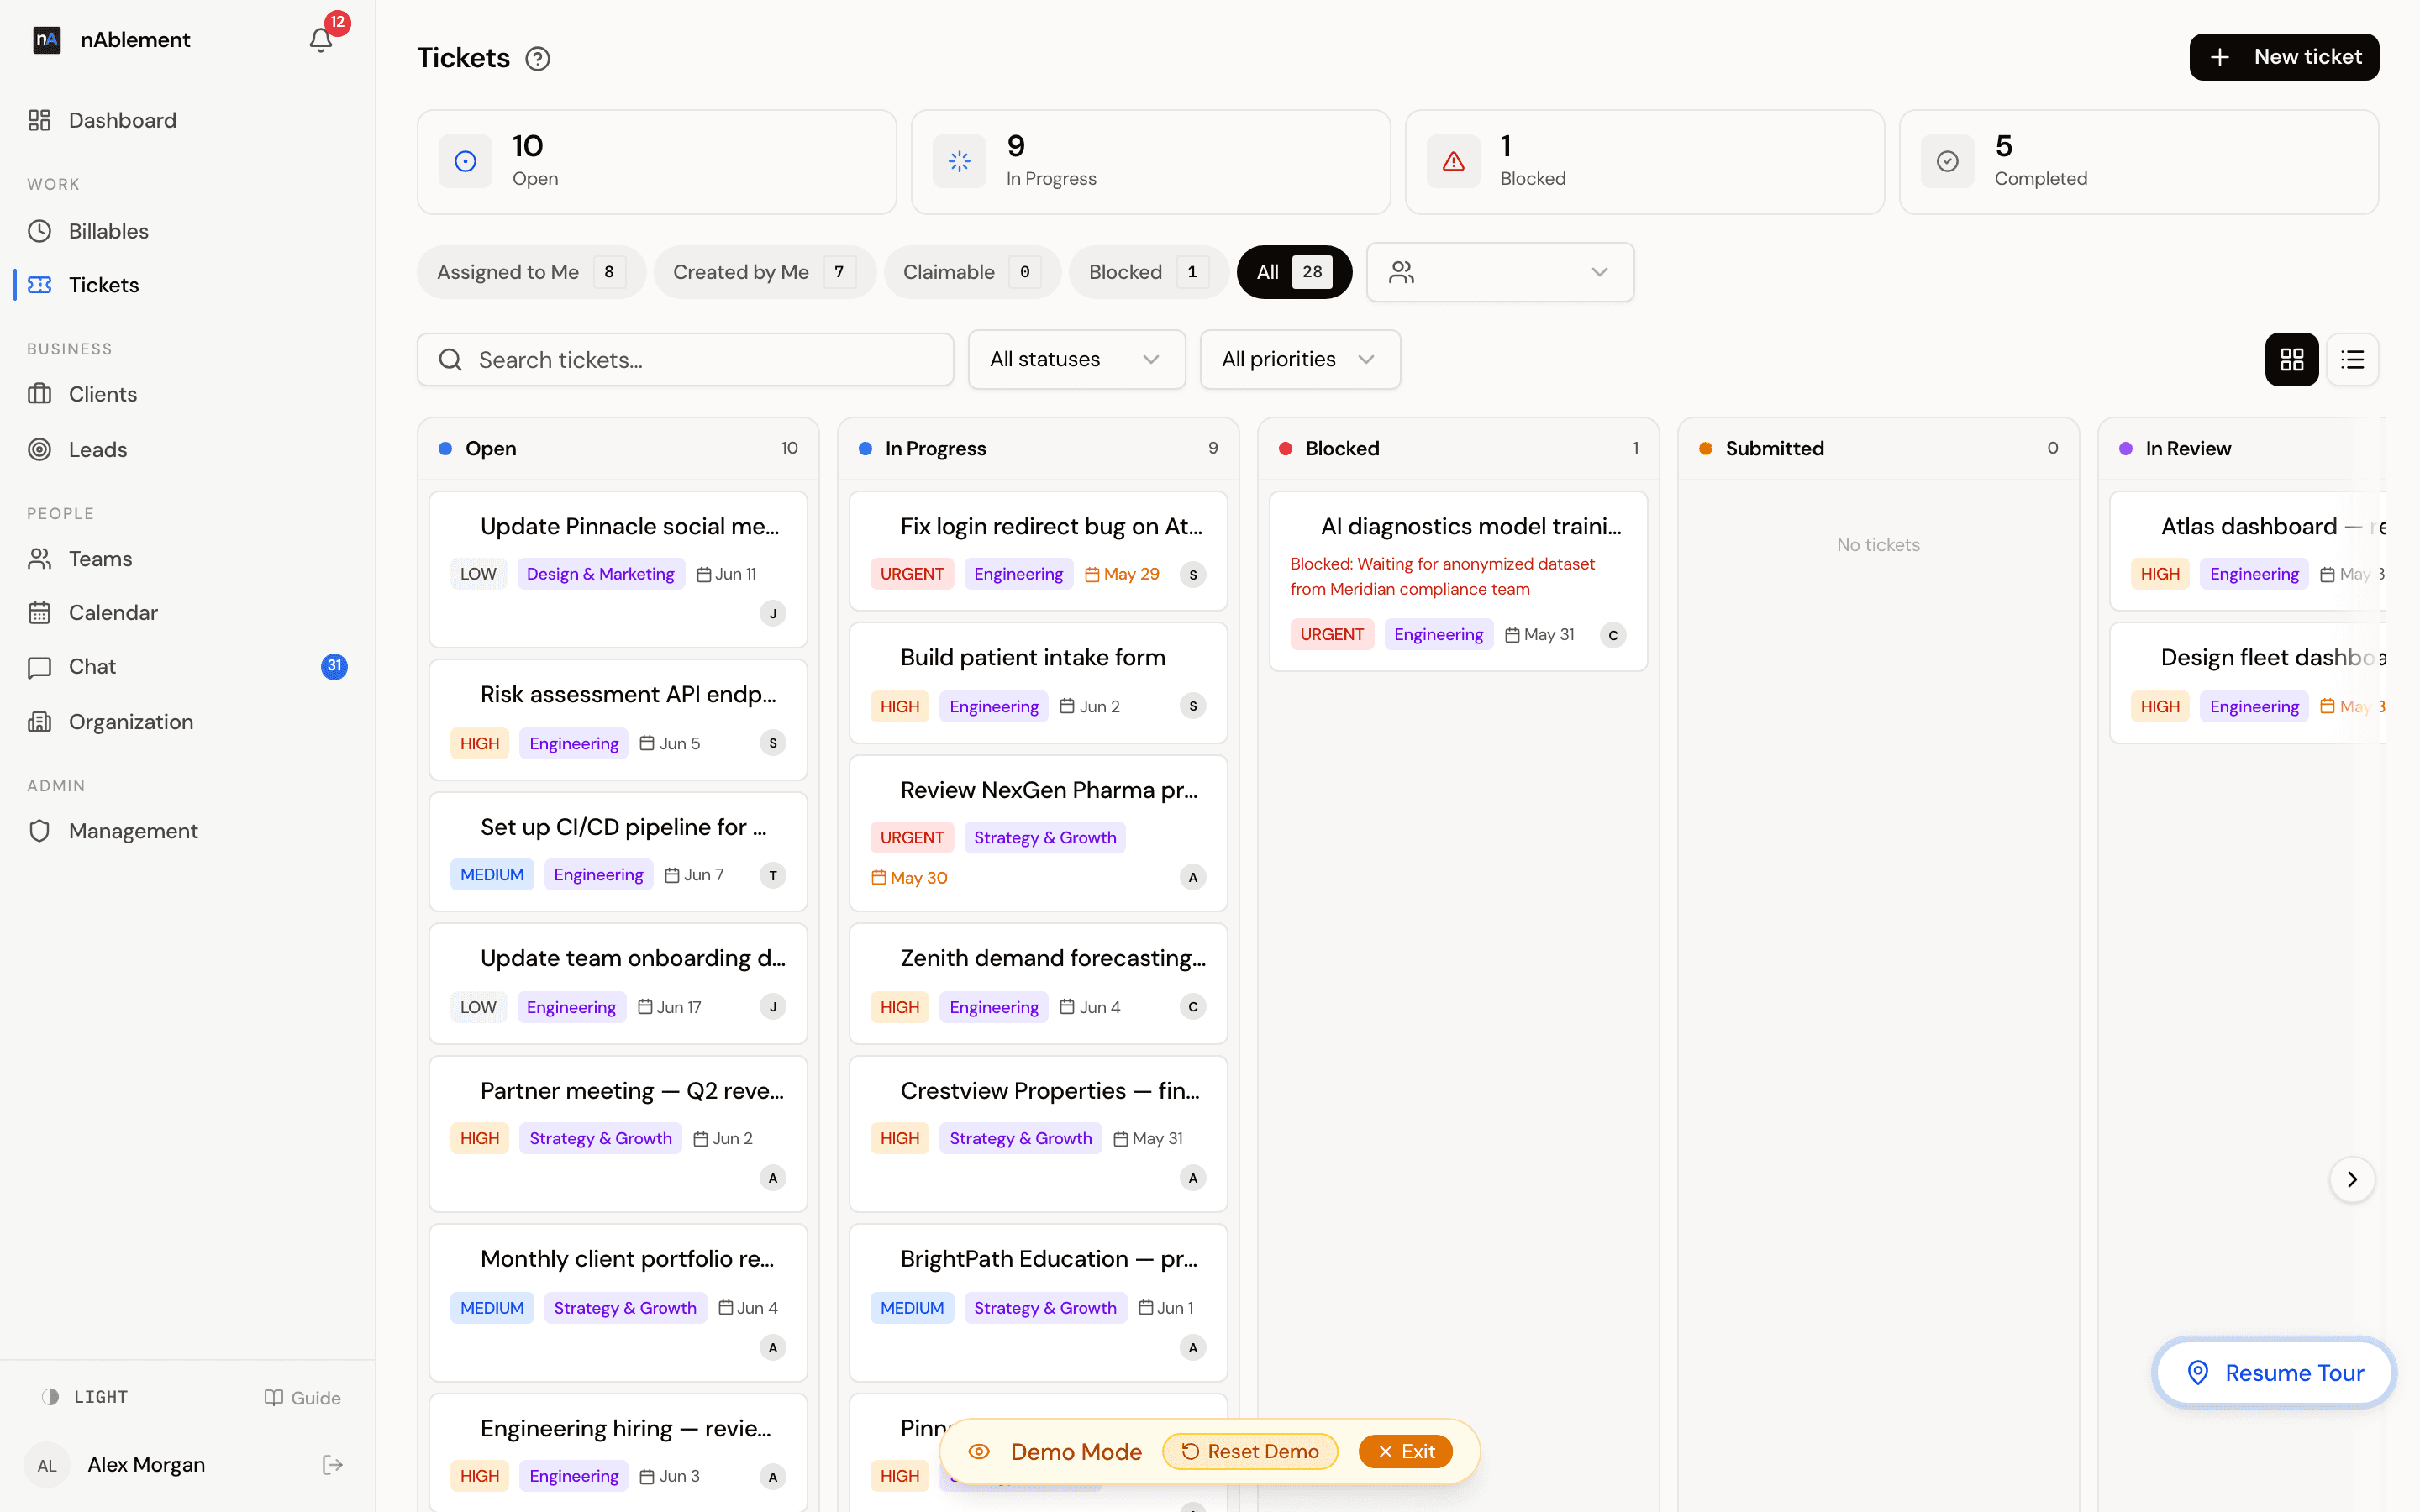The image size is (2420, 1512).
Task: Expand the All priorities dropdown
Action: (1299, 359)
